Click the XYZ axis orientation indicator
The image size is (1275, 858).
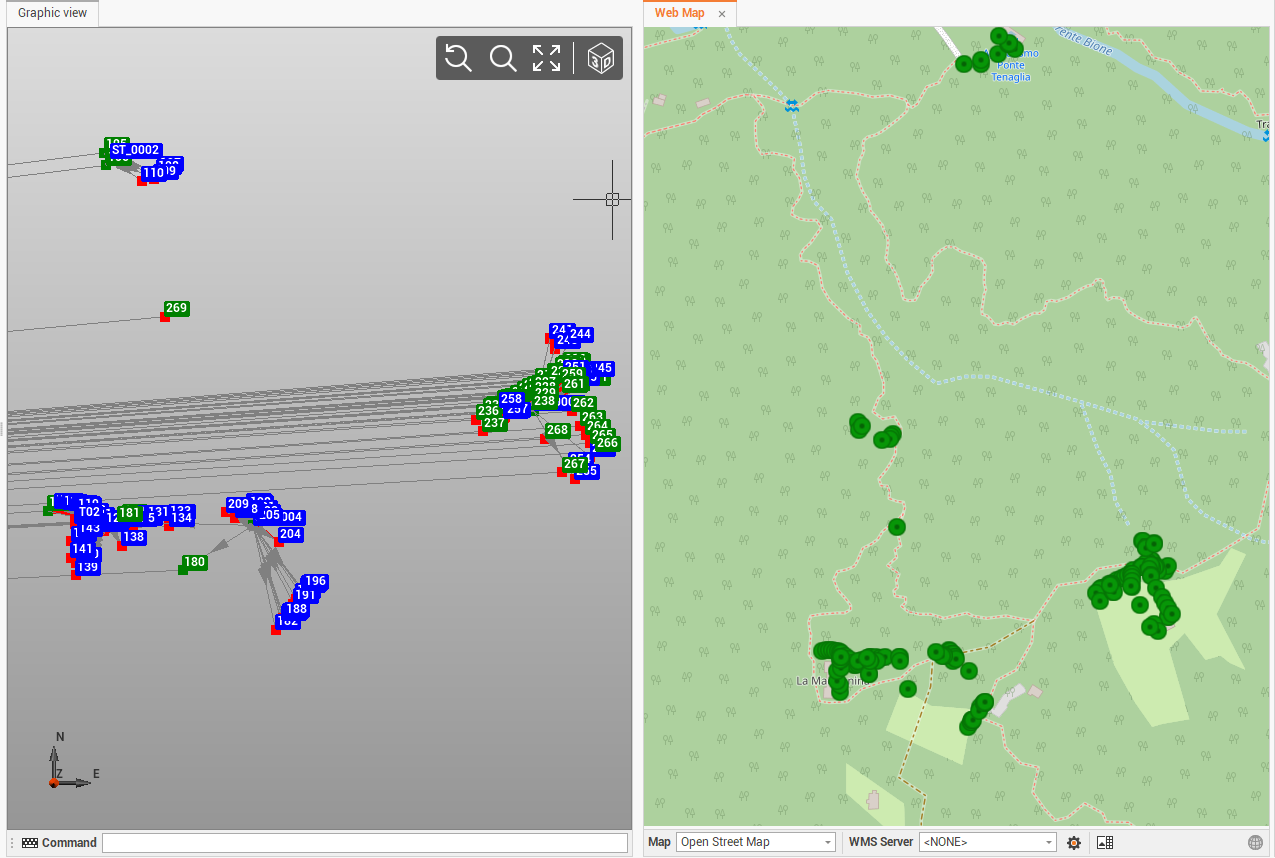[67, 767]
